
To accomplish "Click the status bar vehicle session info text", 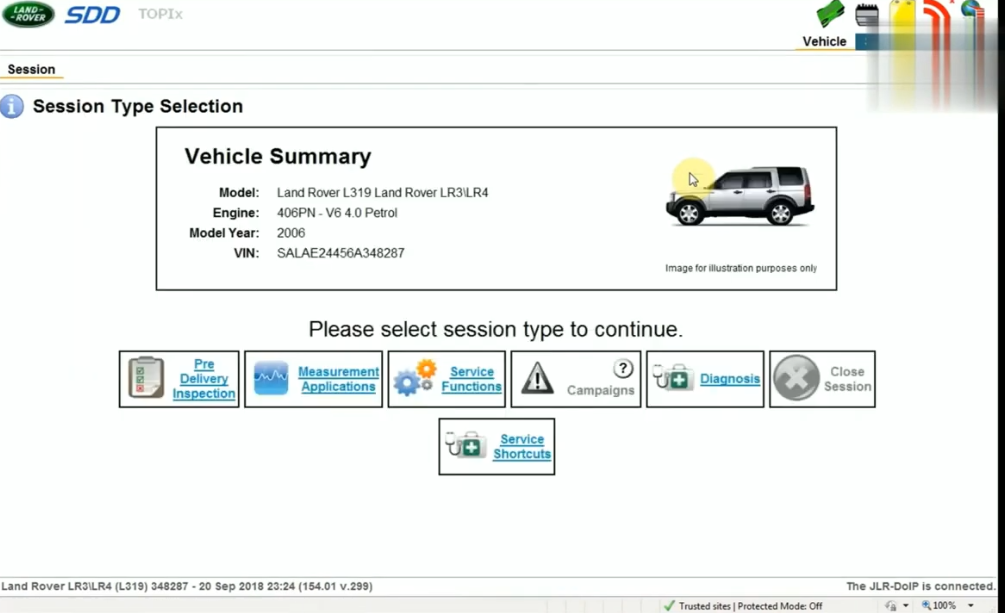I will point(187,586).
